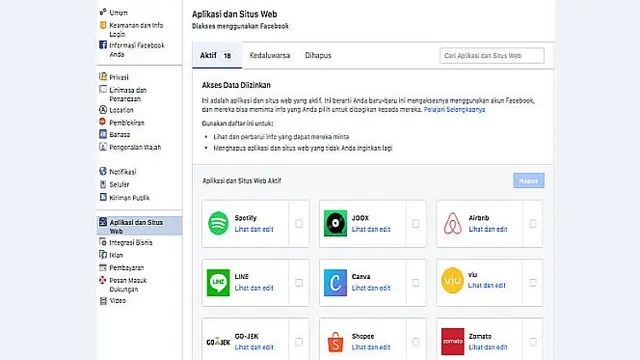Click Lihat dan edit under Canva
Screen dimensions: 640x360
coord(371,288)
